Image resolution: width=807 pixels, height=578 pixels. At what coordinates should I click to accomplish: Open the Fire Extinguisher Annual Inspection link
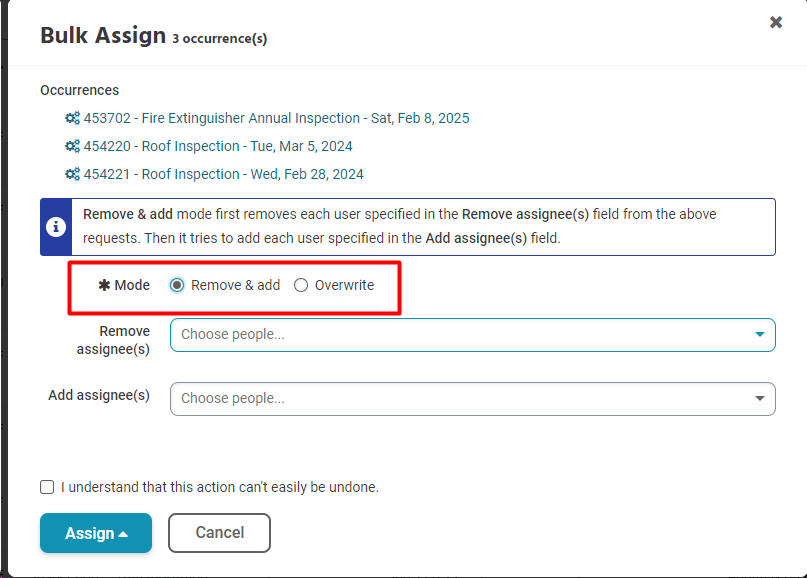point(276,118)
